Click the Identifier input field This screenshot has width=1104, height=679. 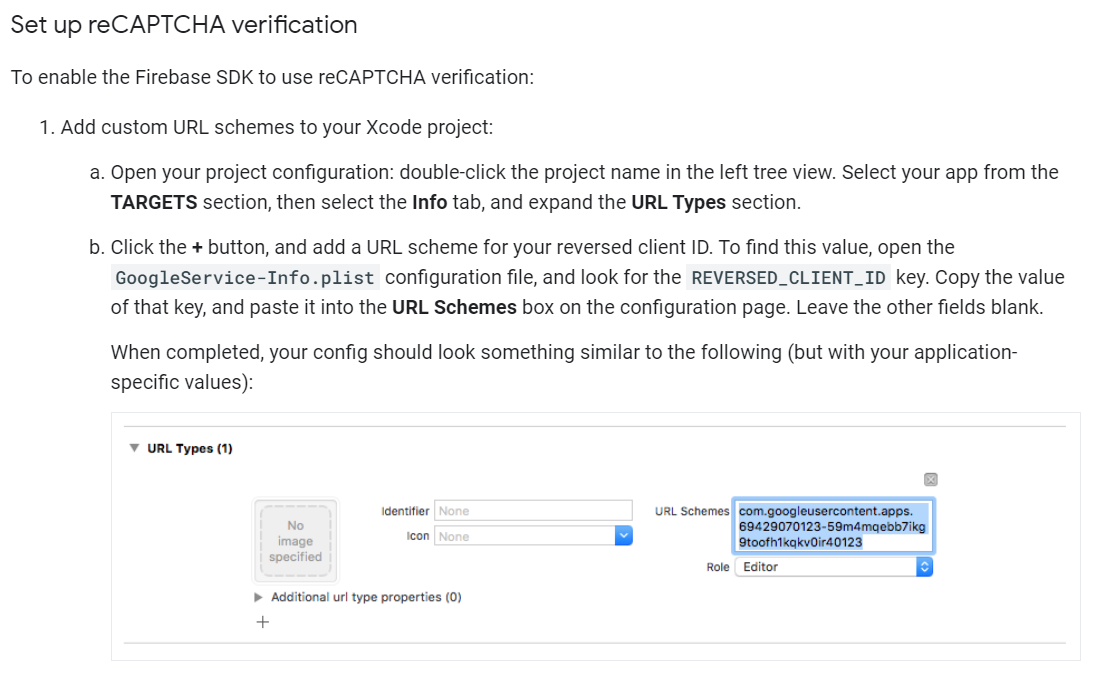(533, 509)
